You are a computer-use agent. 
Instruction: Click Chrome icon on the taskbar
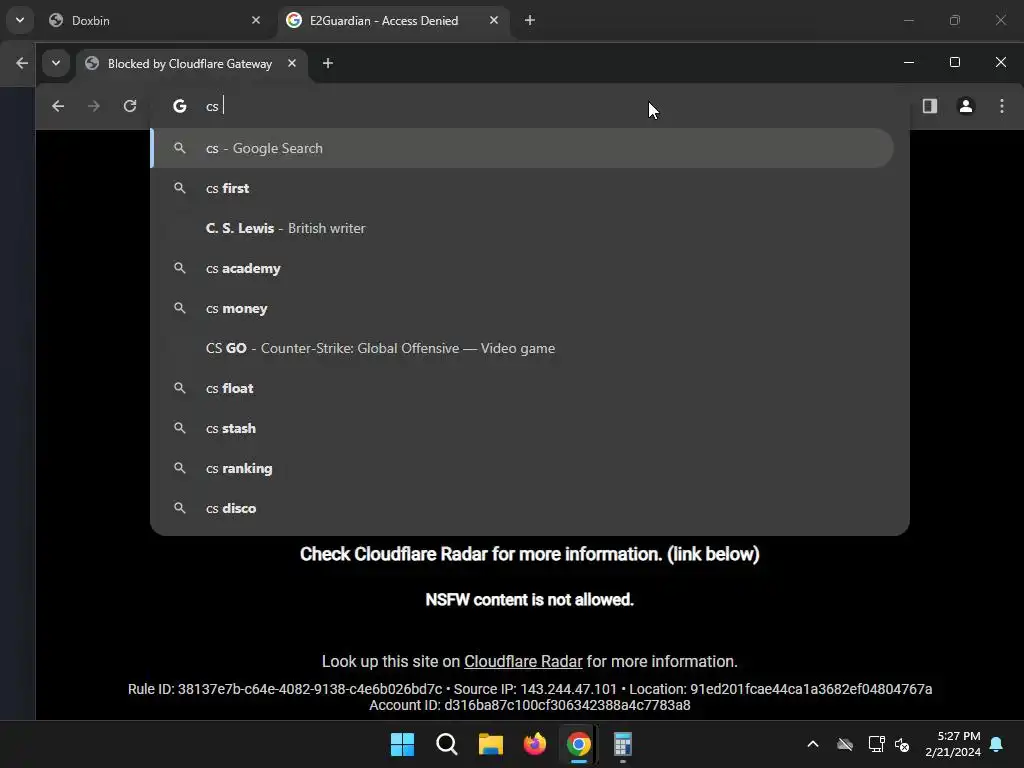point(579,744)
